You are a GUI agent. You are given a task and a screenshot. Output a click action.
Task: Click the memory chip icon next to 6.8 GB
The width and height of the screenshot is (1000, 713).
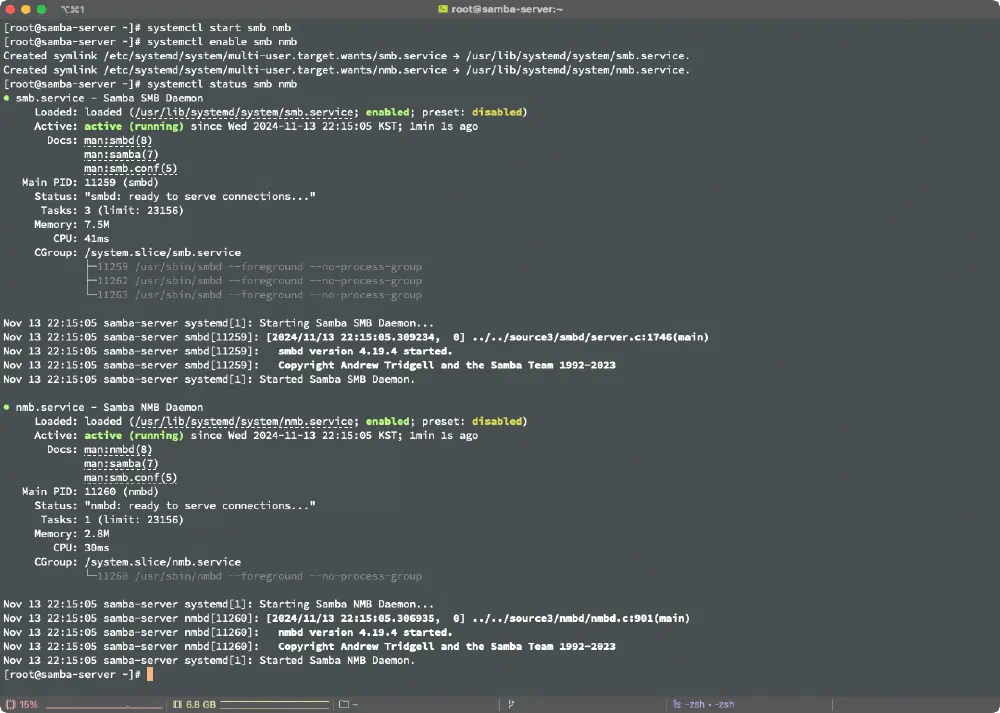(176, 704)
